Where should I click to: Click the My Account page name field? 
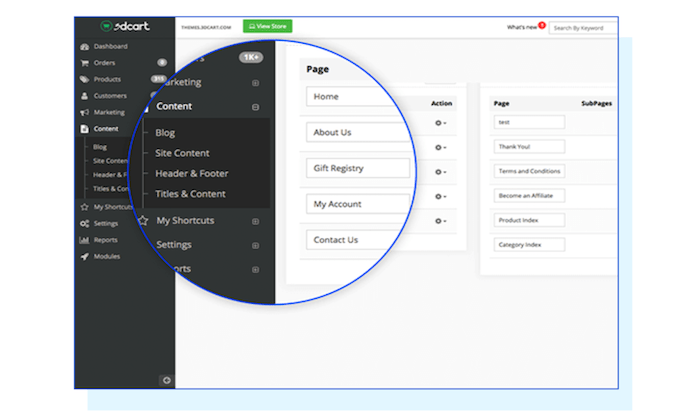click(x=358, y=204)
